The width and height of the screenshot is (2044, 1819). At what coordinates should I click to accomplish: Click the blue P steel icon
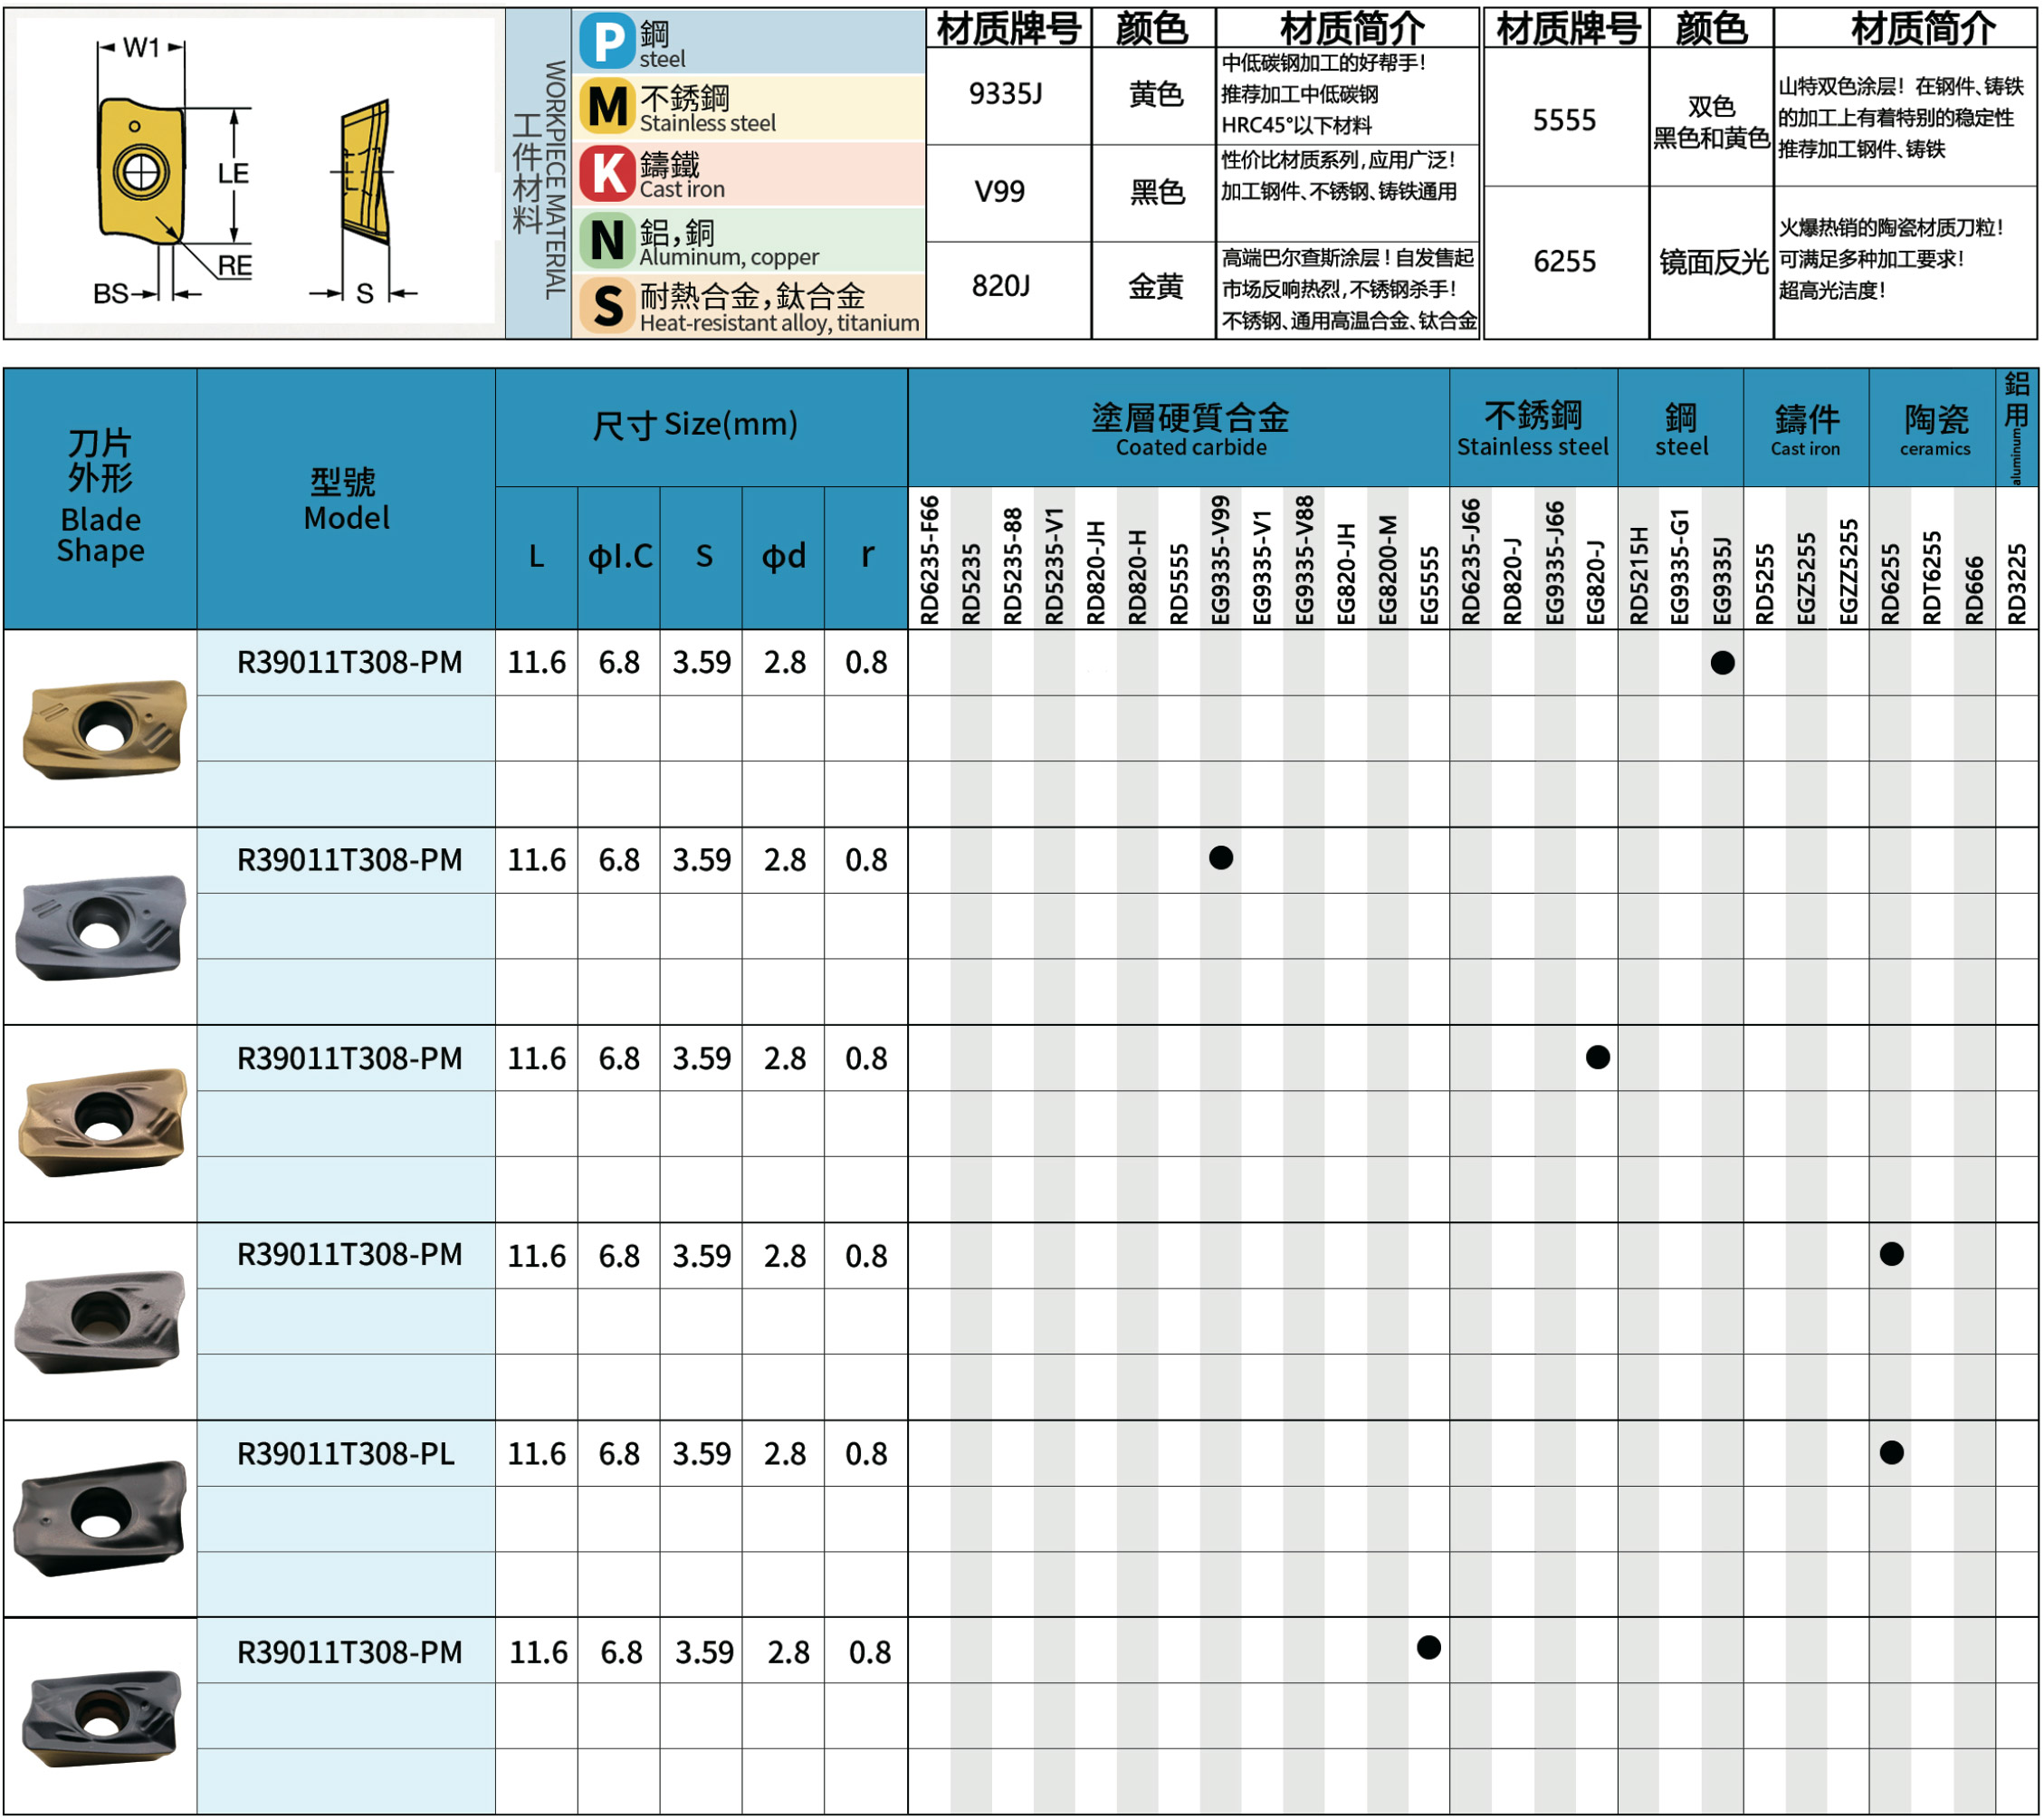tap(607, 42)
